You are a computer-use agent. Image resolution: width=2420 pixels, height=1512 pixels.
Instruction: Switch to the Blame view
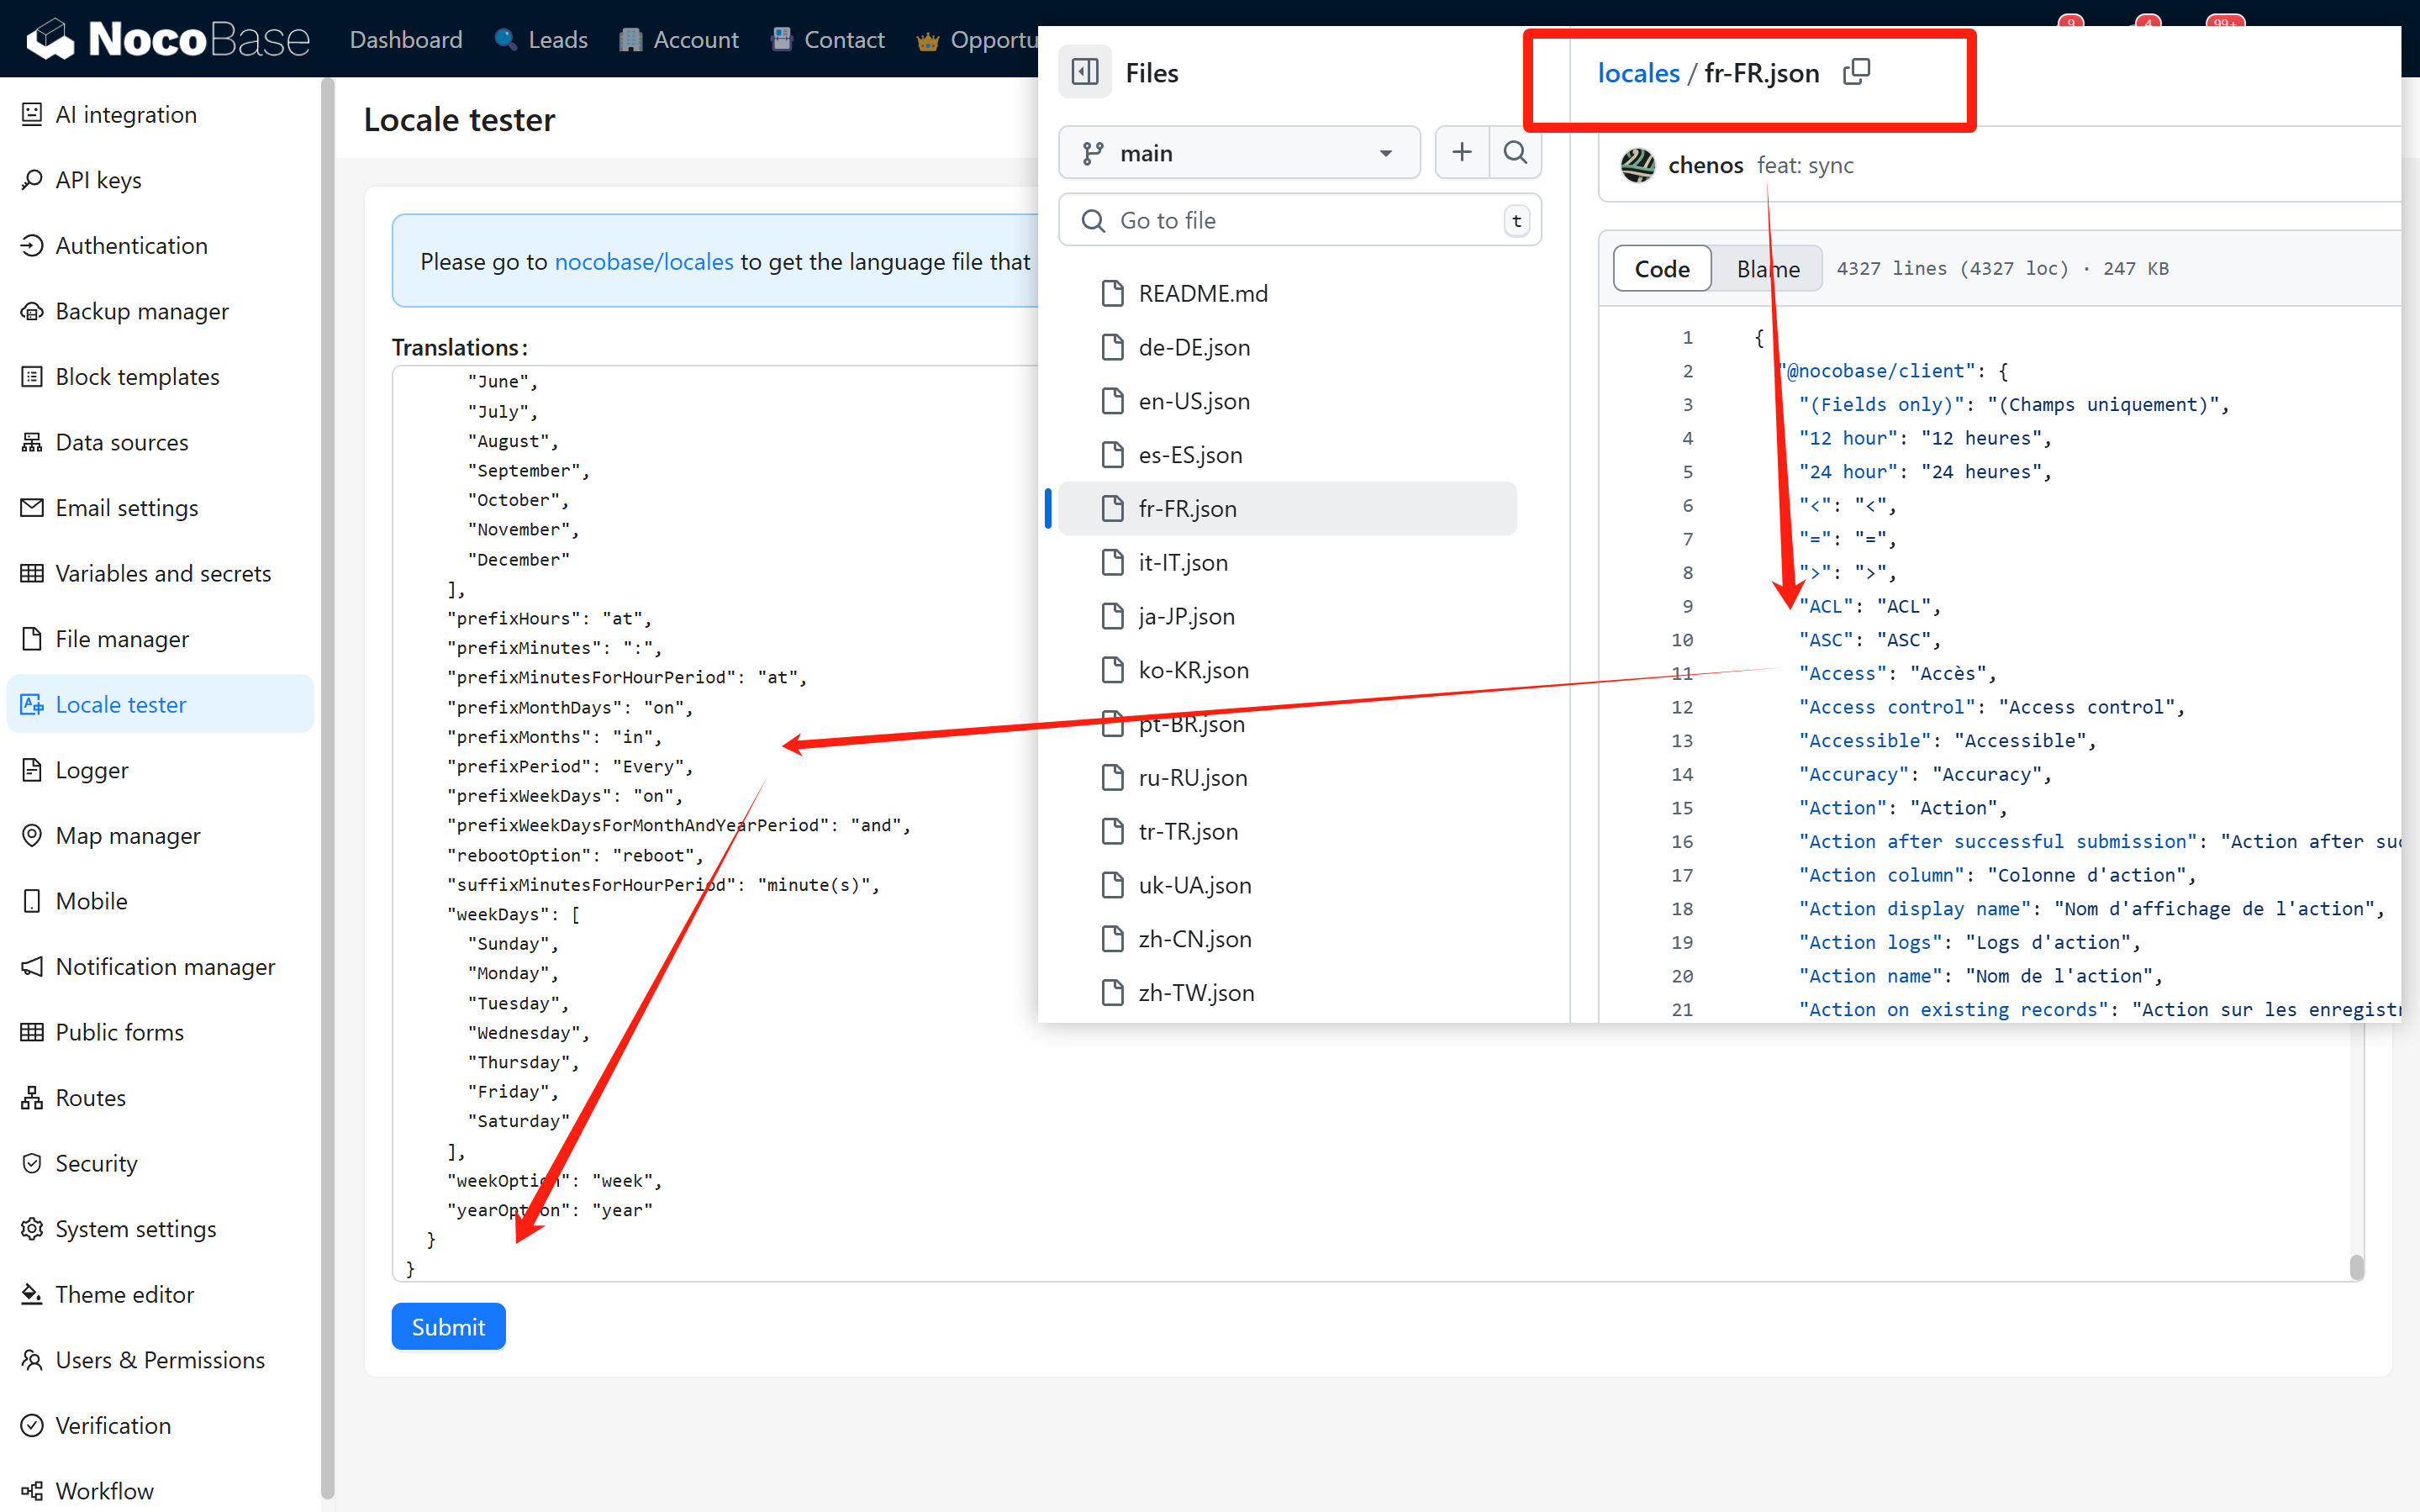(1767, 268)
